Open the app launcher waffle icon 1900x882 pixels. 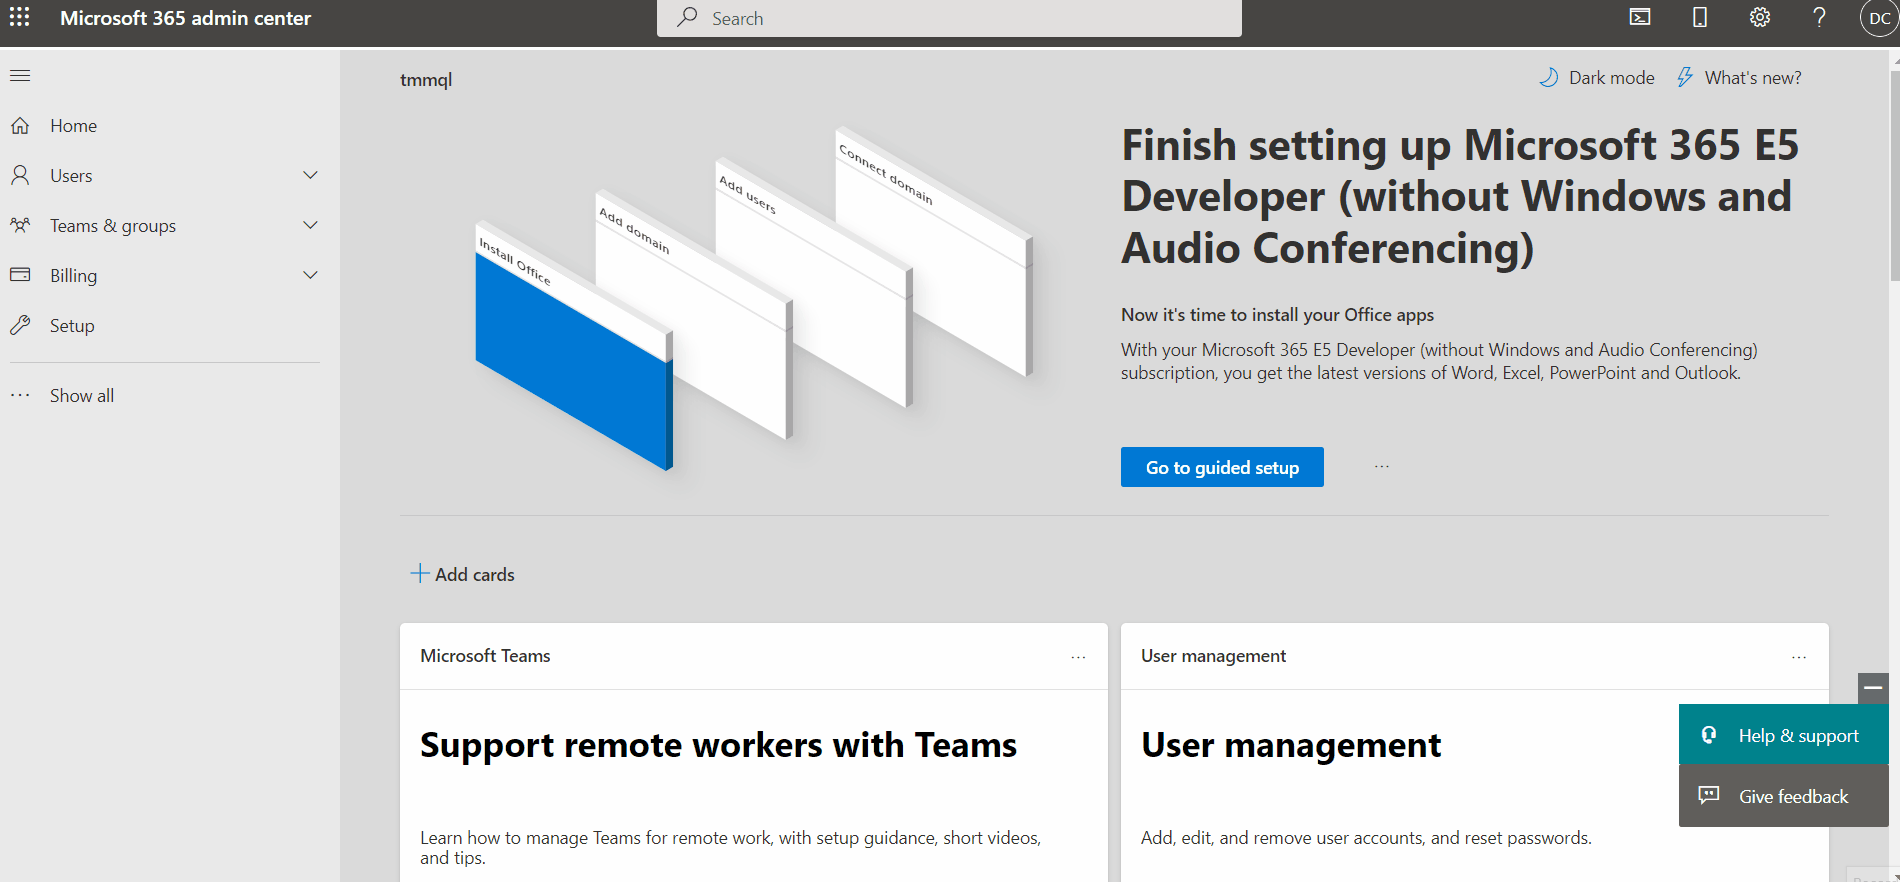pyautogui.click(x=19, y=18)
